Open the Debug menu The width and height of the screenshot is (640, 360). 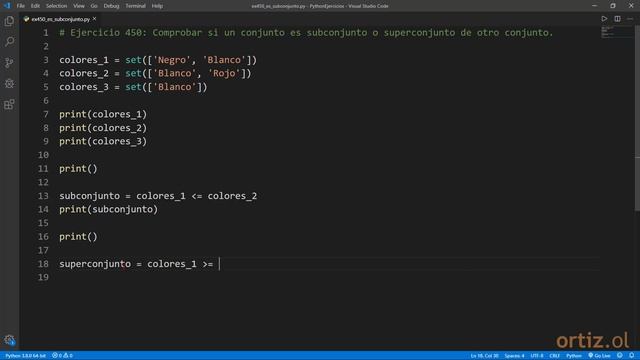[111, 6]
